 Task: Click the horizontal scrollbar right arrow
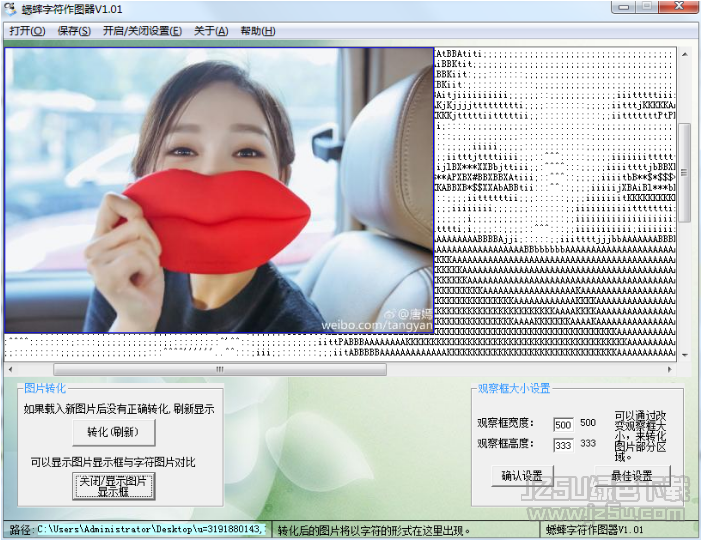click(670, 370)
